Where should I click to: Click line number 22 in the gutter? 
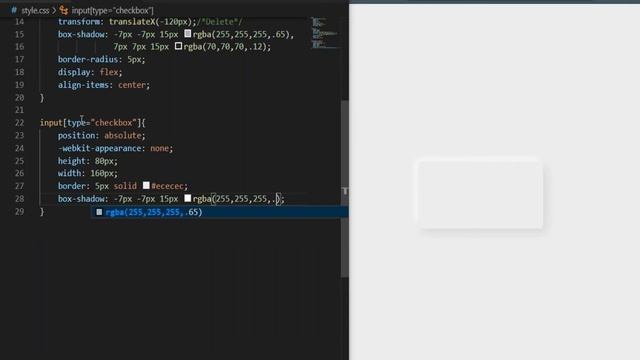click(x=19, y=123)
